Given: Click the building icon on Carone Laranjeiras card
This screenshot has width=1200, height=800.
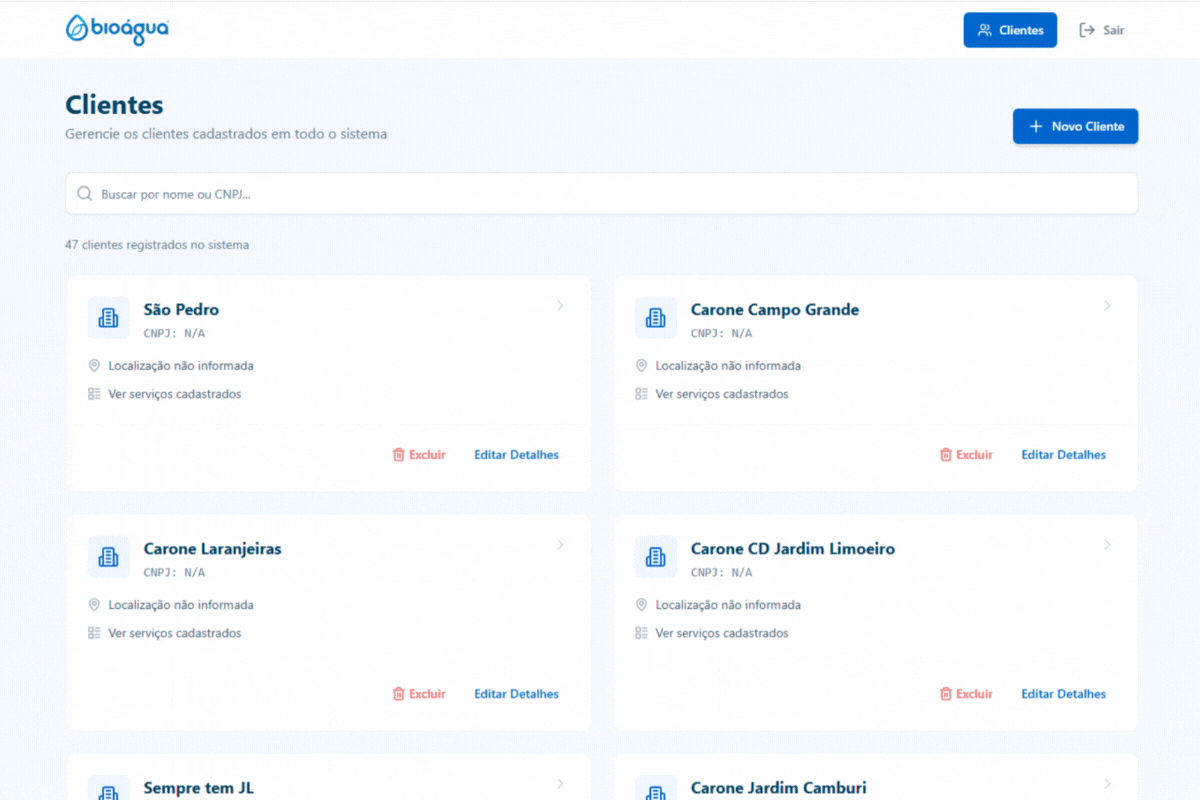Looking at the screenshot, I should coord(108,557).
